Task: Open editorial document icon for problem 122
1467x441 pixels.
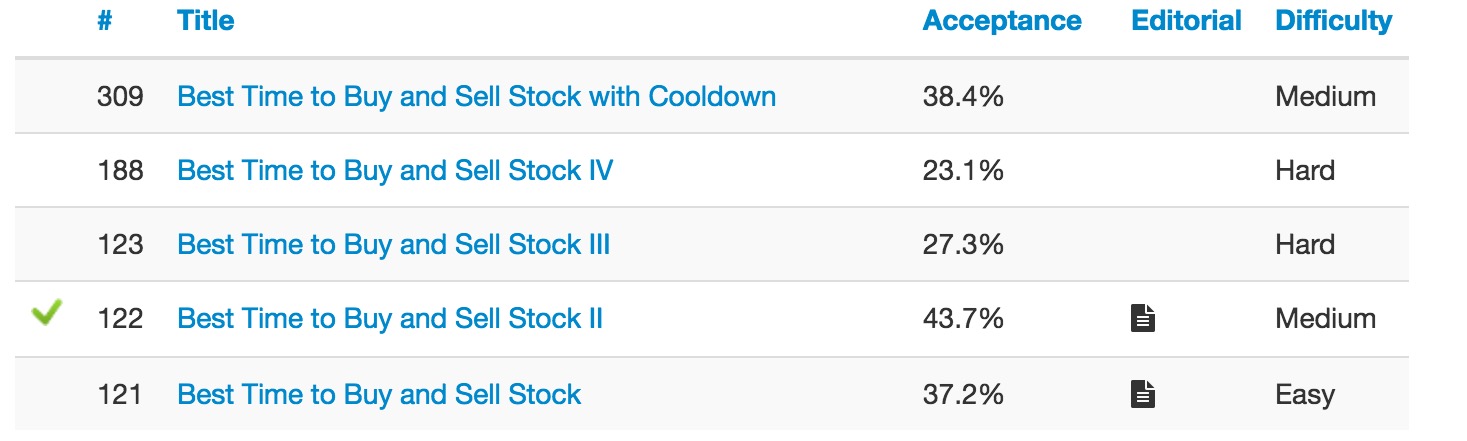Action: 1143,319
